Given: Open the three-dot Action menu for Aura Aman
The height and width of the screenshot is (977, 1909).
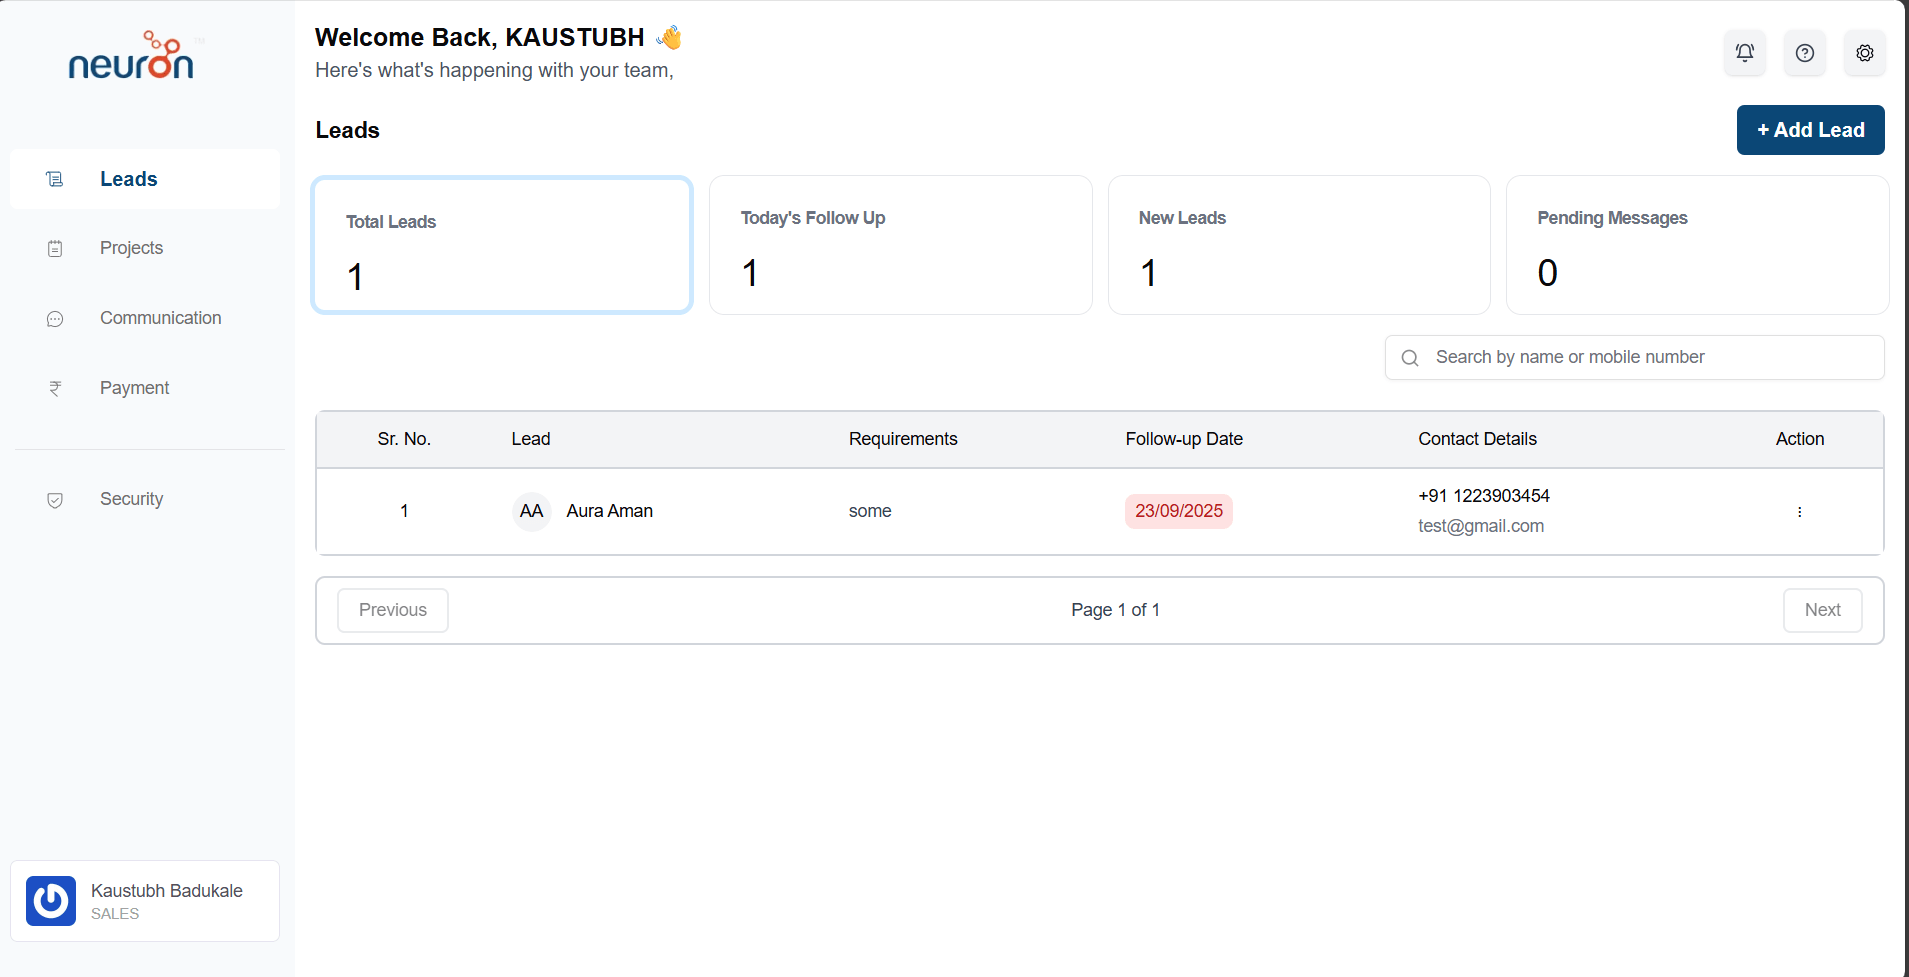Looking at the screenshot, I should tap(1799, 512).
